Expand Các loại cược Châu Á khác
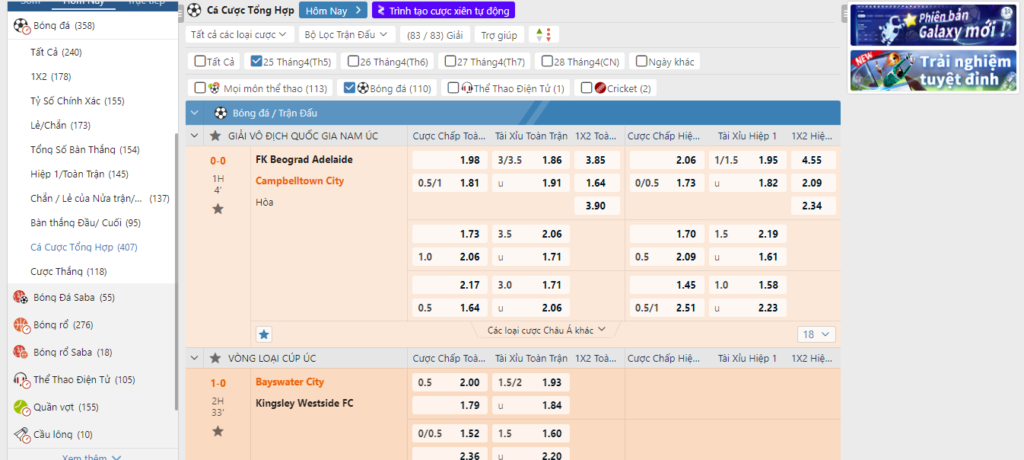This screenshot has width=1024, height=460. (547, 331)
